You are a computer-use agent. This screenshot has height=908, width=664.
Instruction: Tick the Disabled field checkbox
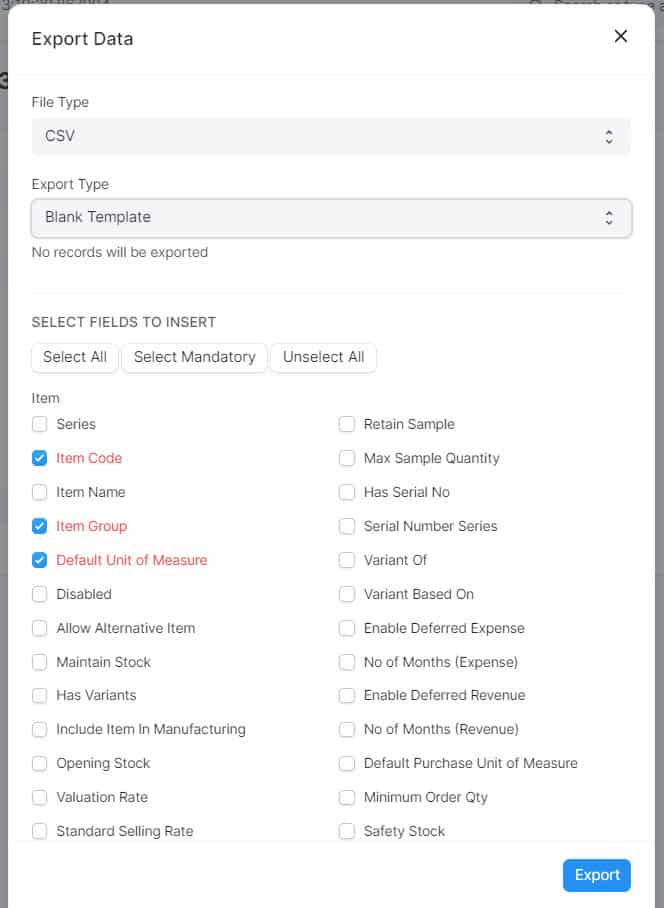(40, 594)
